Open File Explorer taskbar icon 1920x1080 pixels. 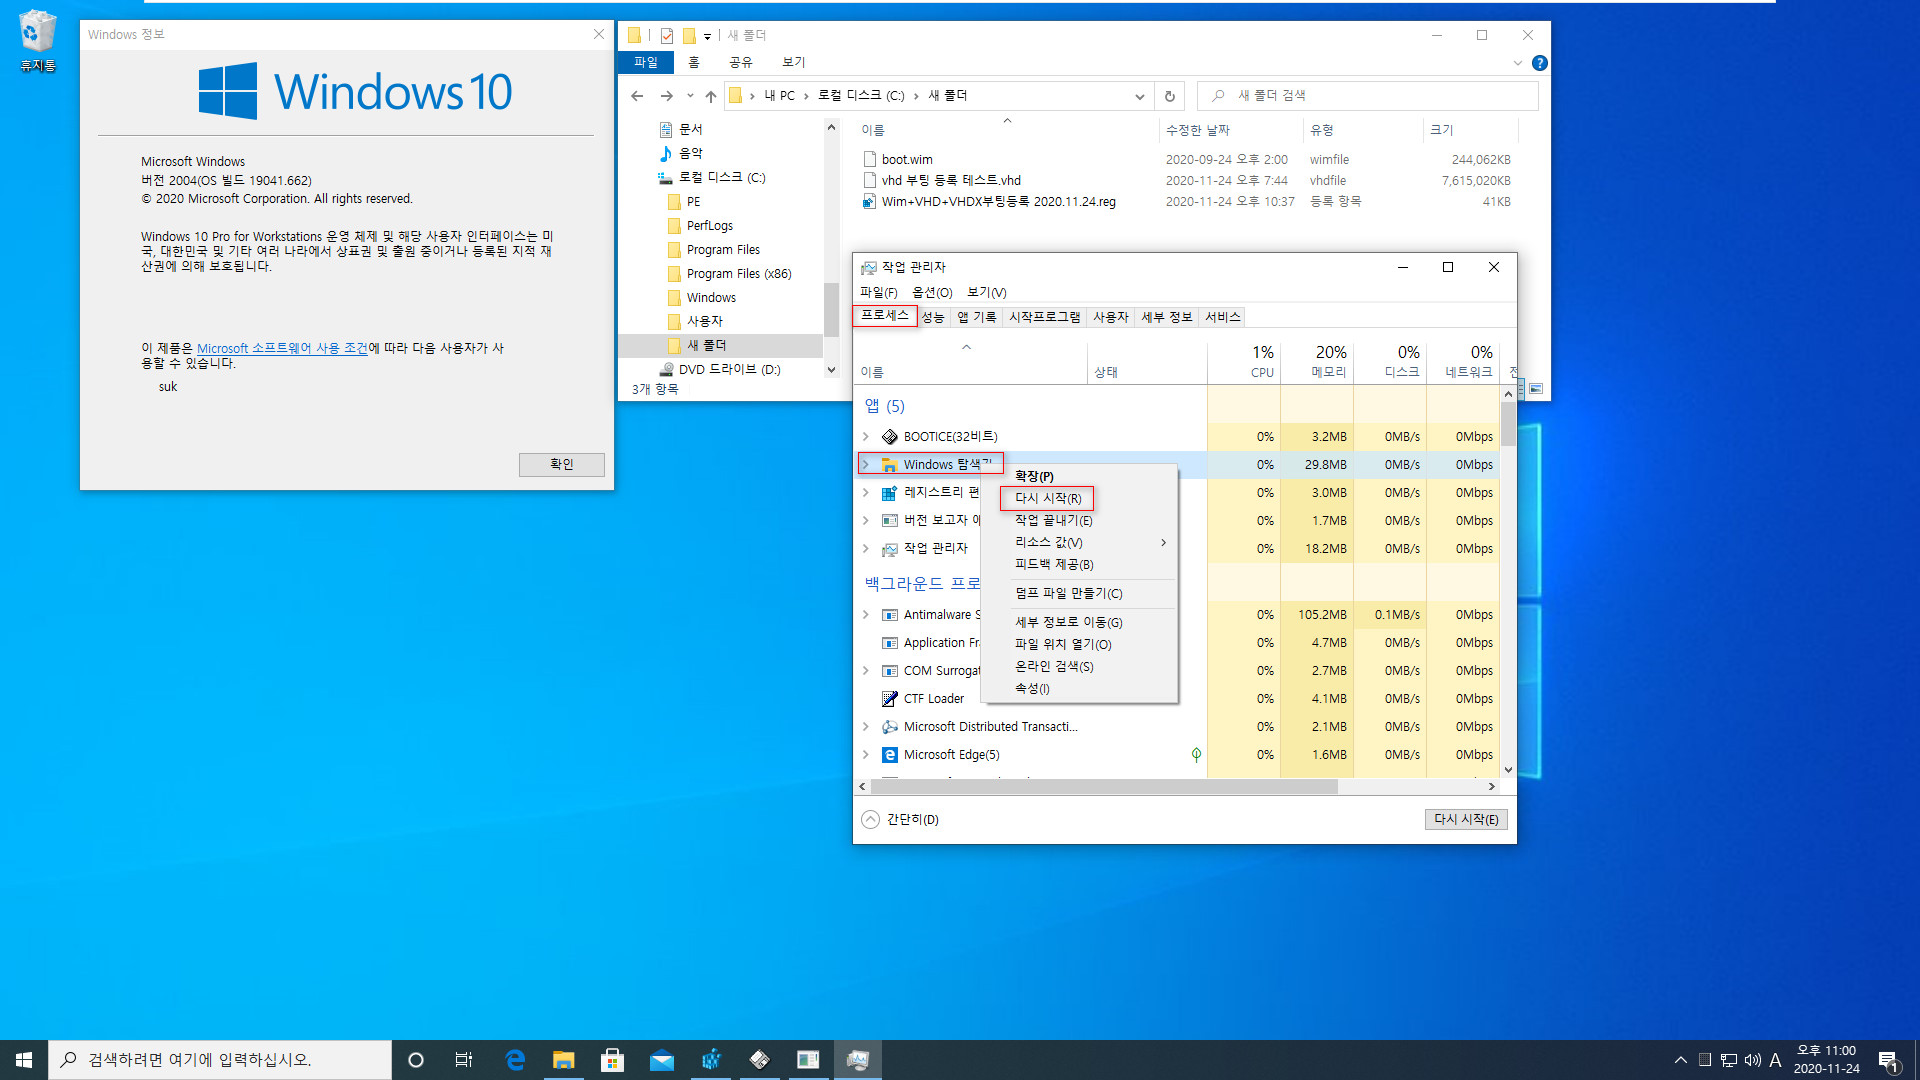(x=564, y=1060)
